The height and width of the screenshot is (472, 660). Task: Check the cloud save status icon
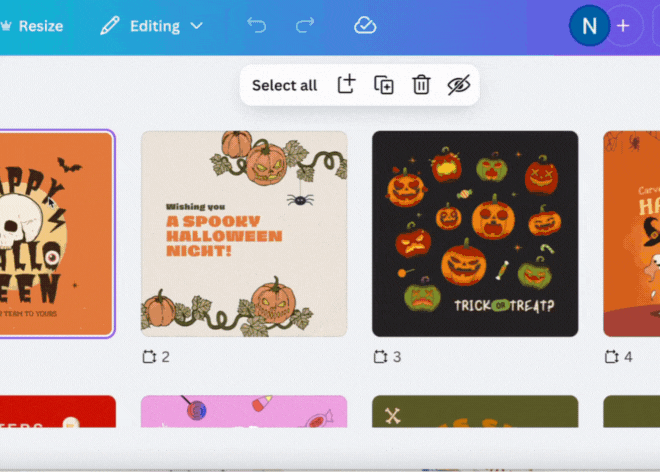(x=365, y=26)
